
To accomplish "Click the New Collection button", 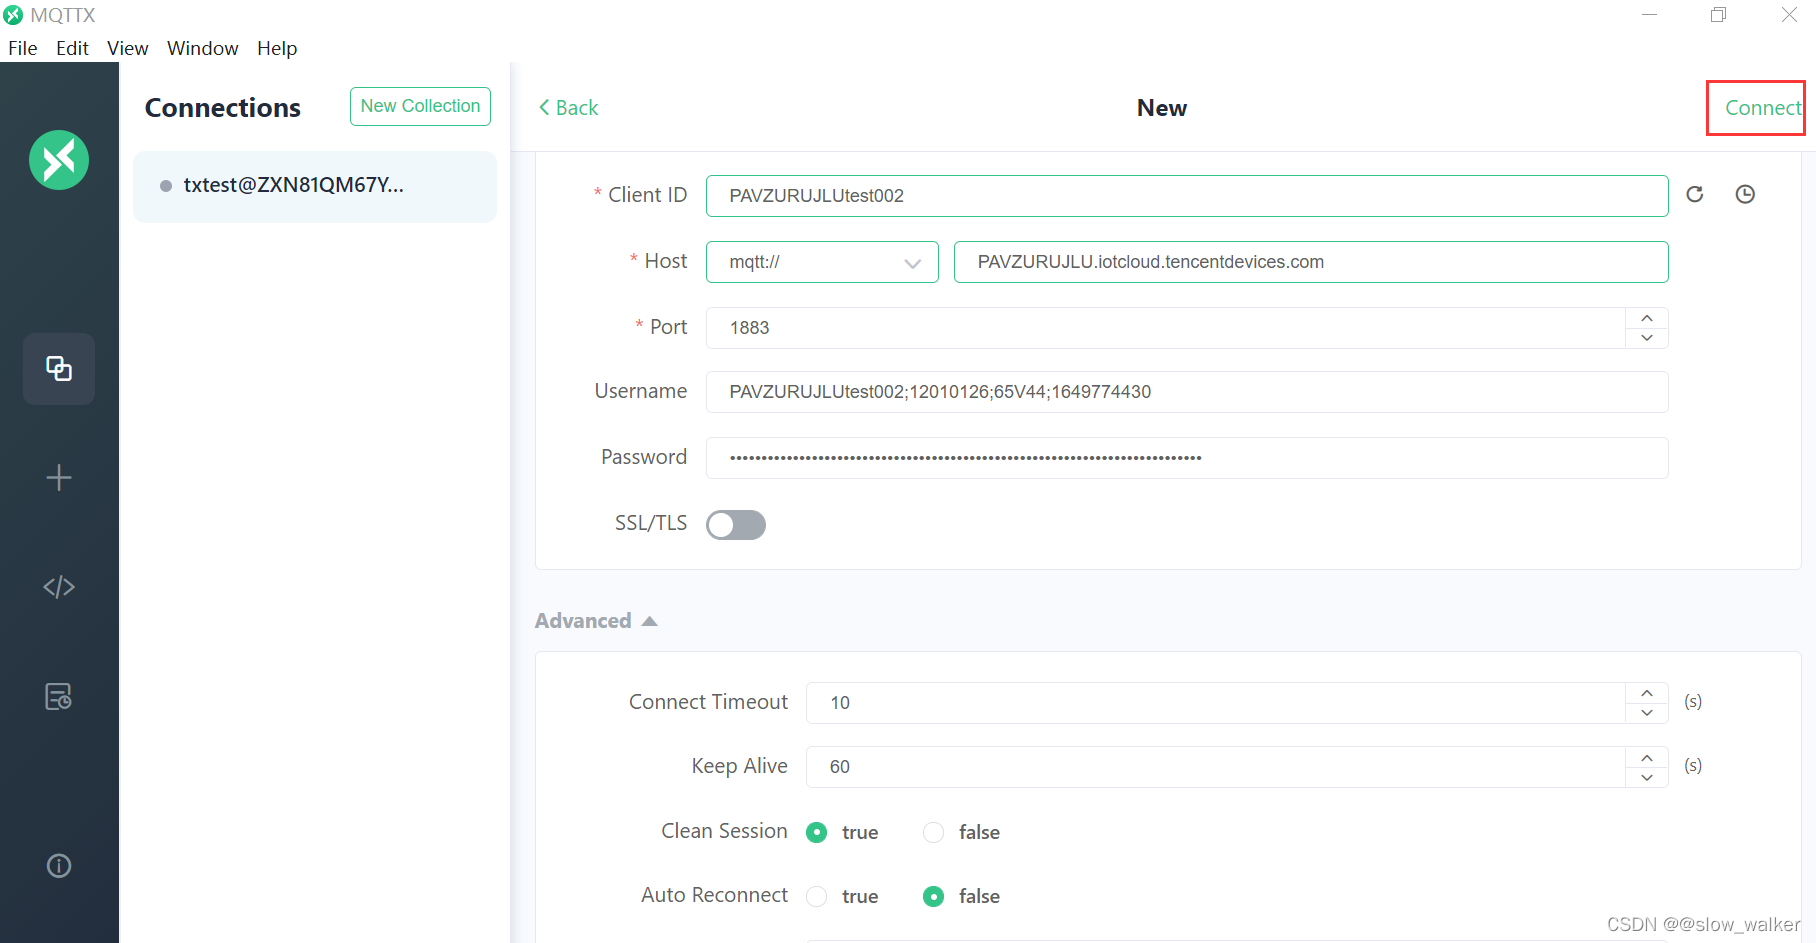I will click(420, 106).
